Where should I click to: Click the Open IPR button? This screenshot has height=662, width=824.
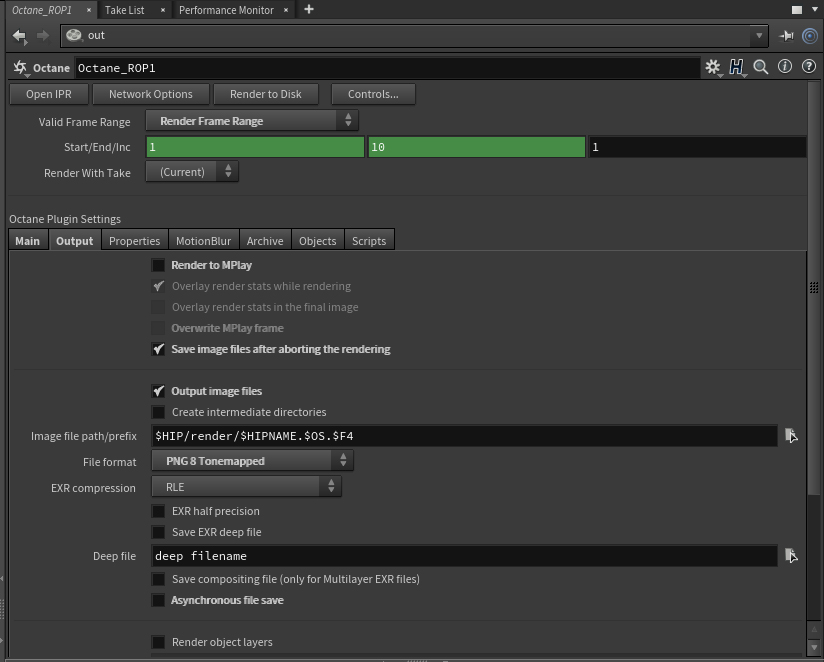click(48, 94)
